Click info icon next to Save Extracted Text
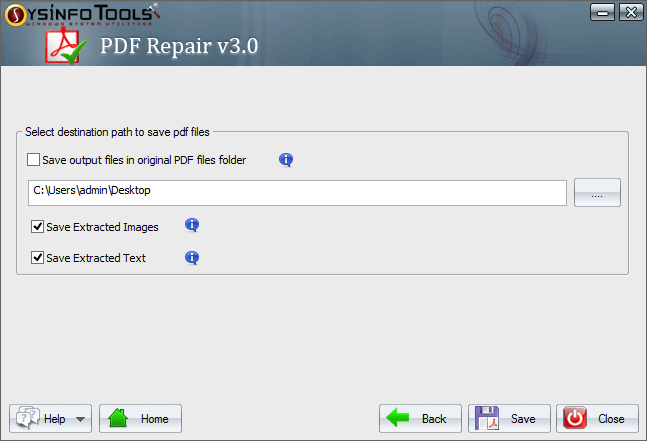Viewport: 647px width, 441px height. coord(192,258)
